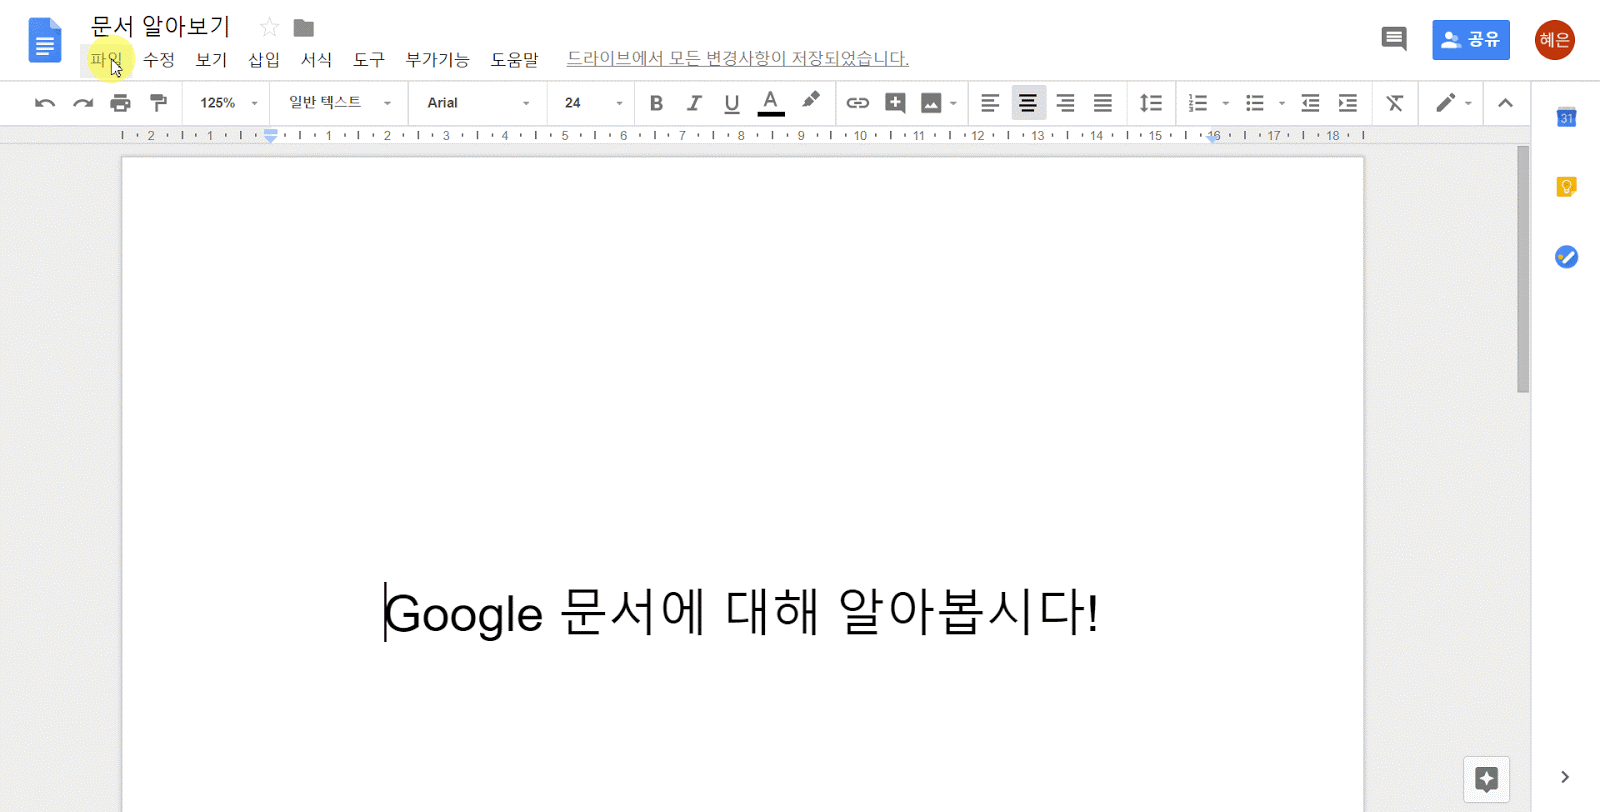Add a comment
Image resolution: width=1600 pixels, height=812 pixels.
pyautogui.click(x=895, y=103)
